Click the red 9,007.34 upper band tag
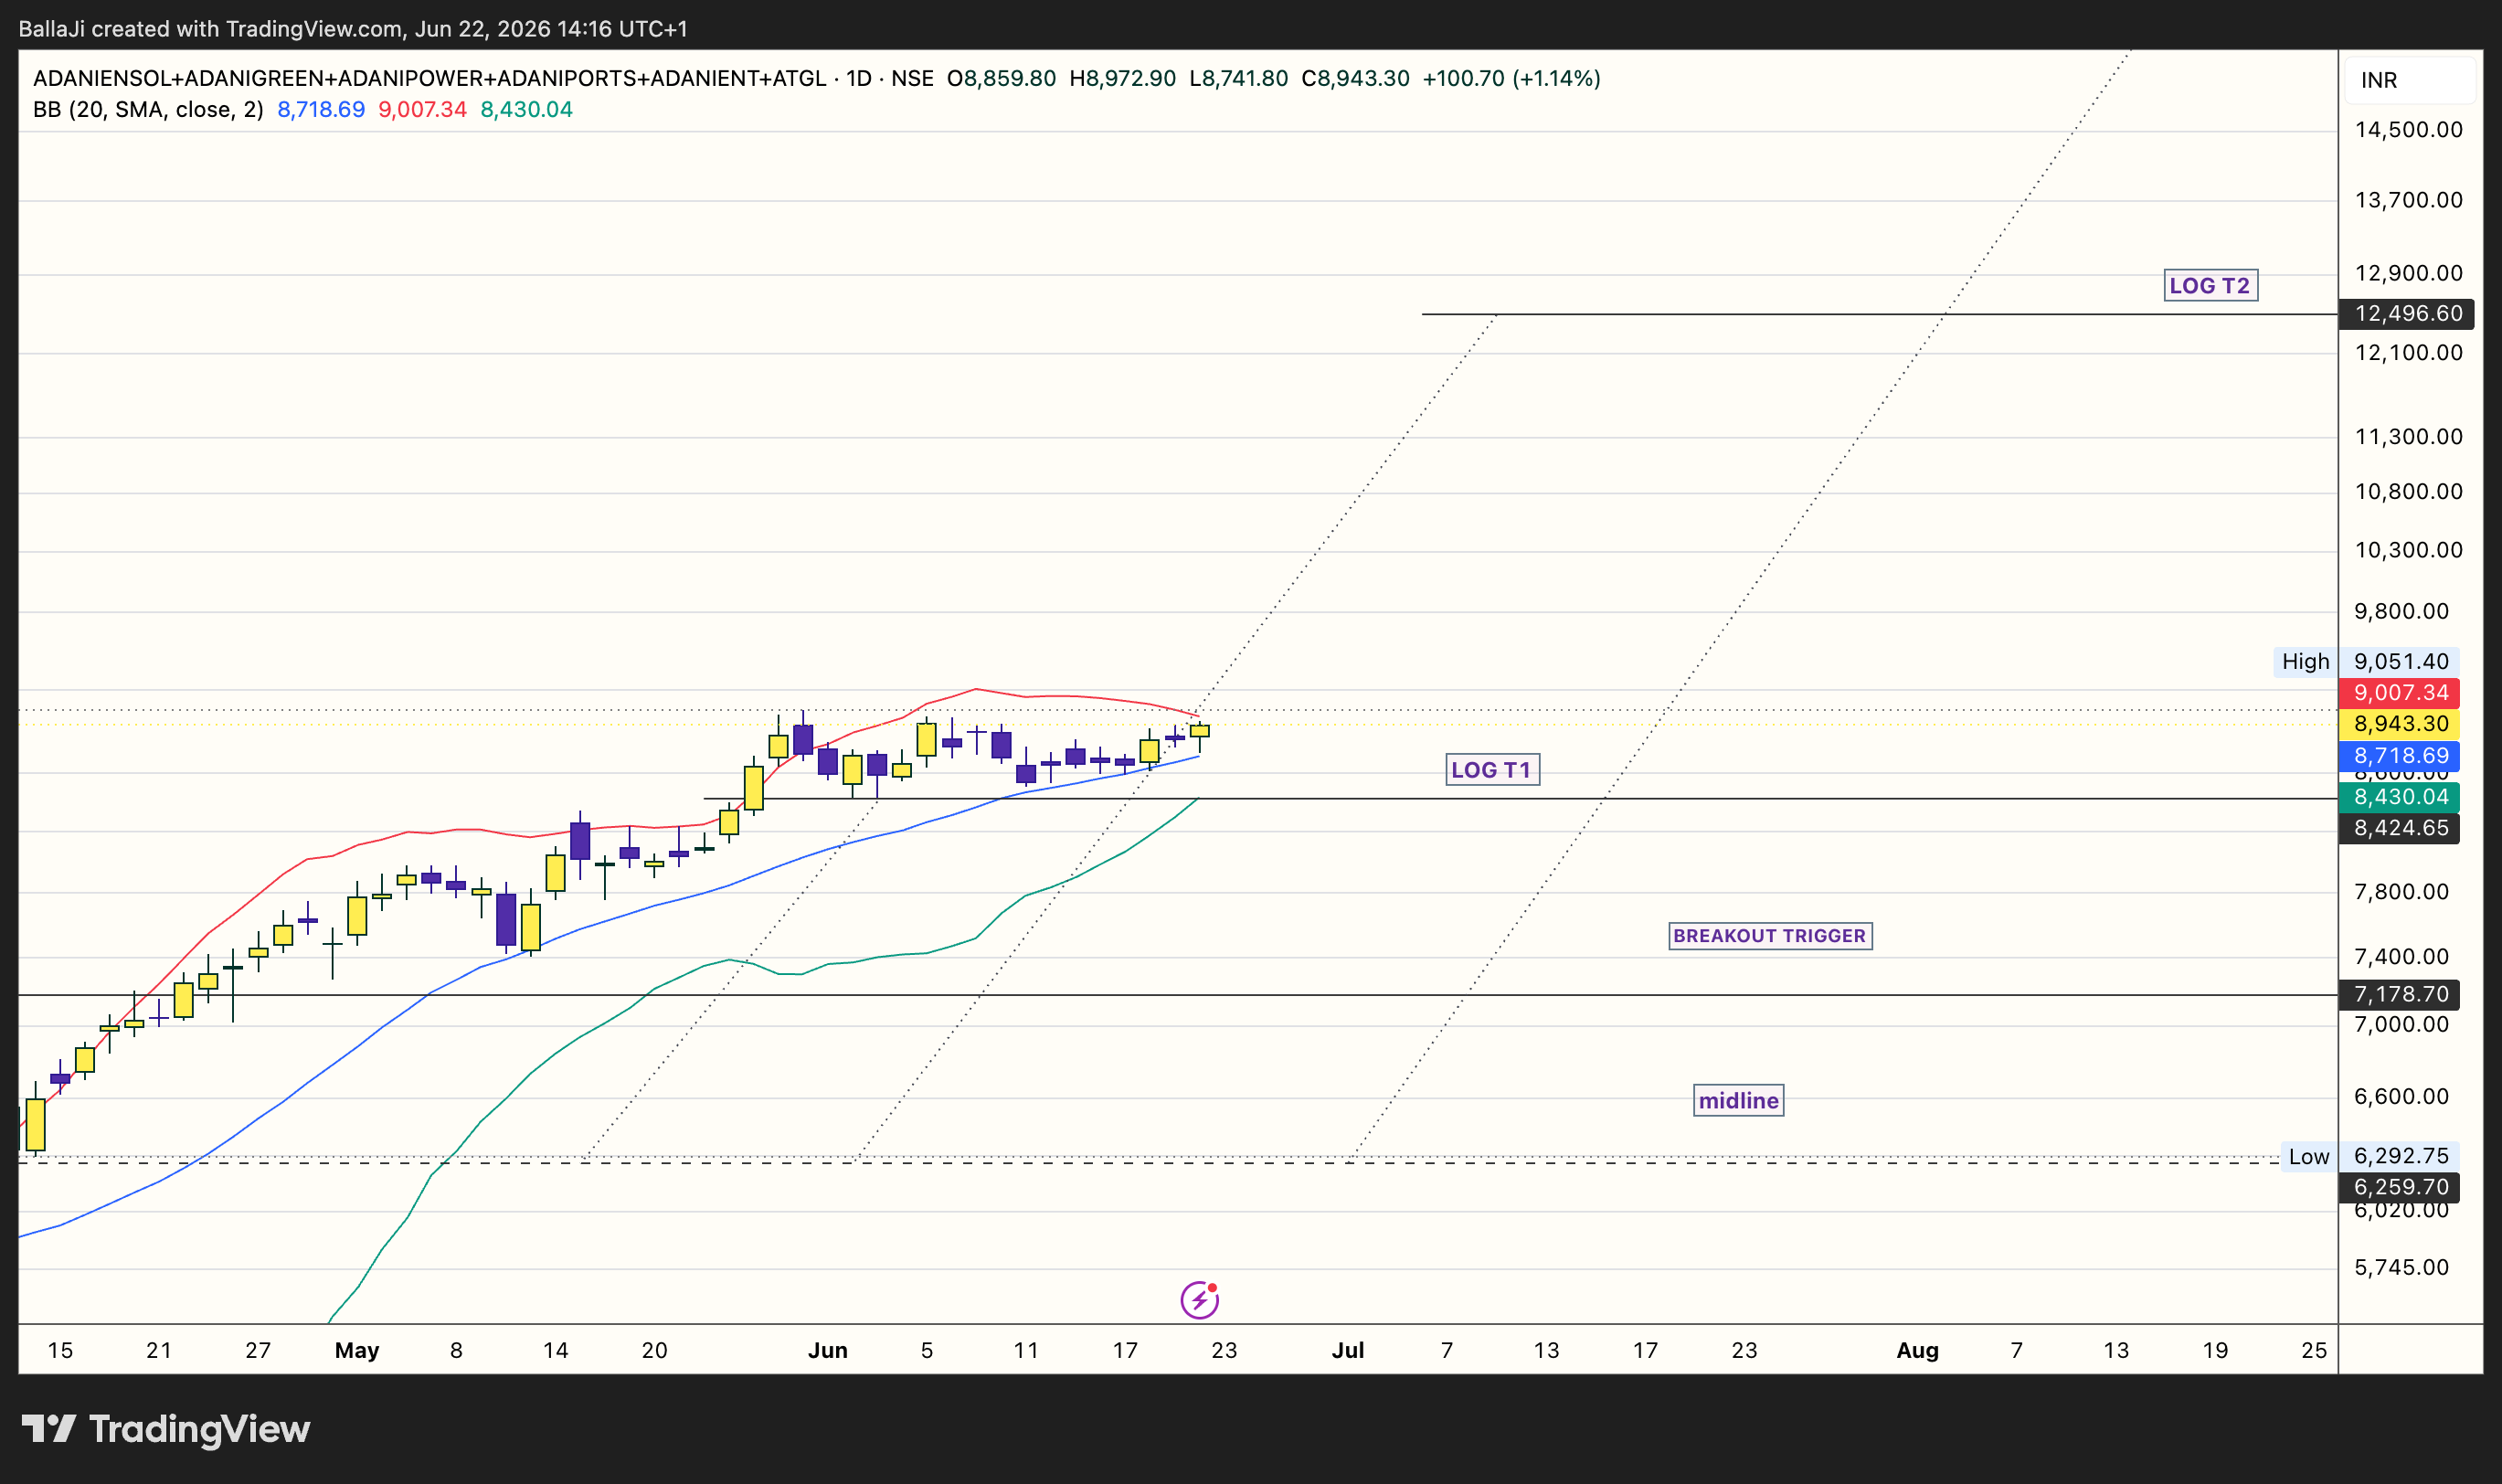 point(2400,693)
